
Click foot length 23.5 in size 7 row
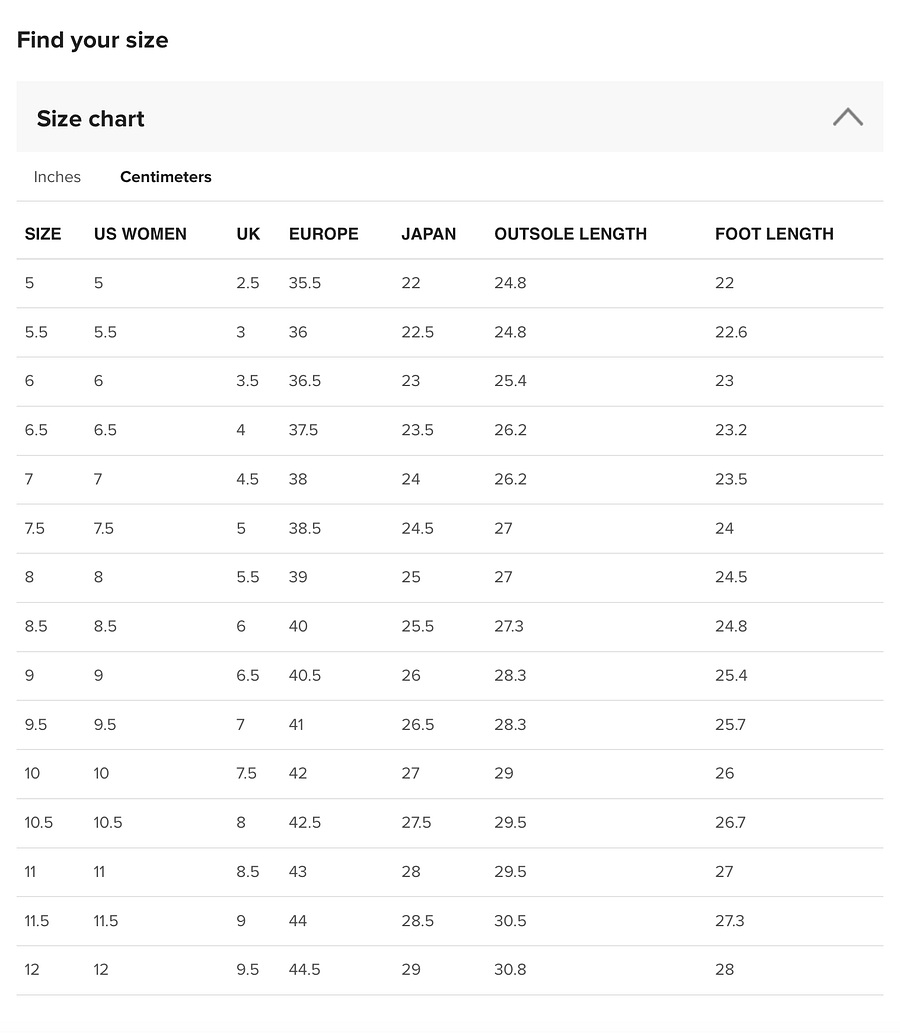(x=731, y=479)
